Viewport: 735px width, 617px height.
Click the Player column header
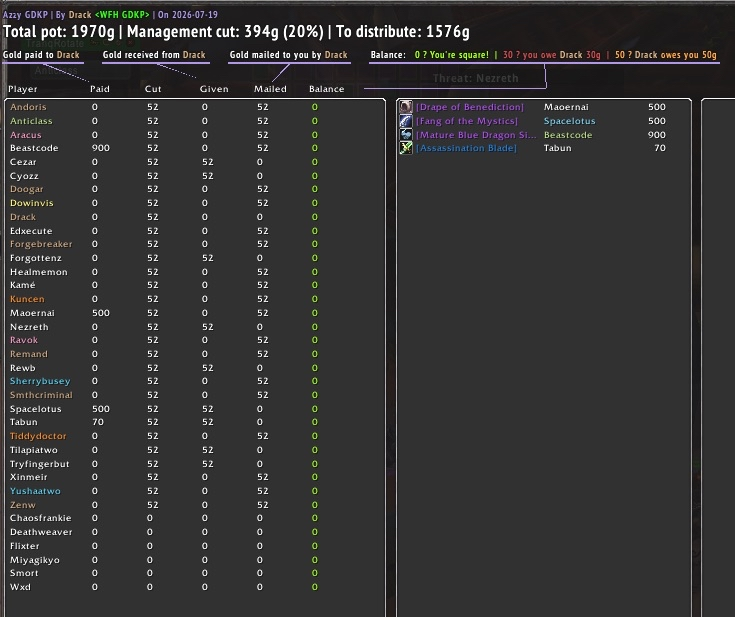(x=22, y=89)
